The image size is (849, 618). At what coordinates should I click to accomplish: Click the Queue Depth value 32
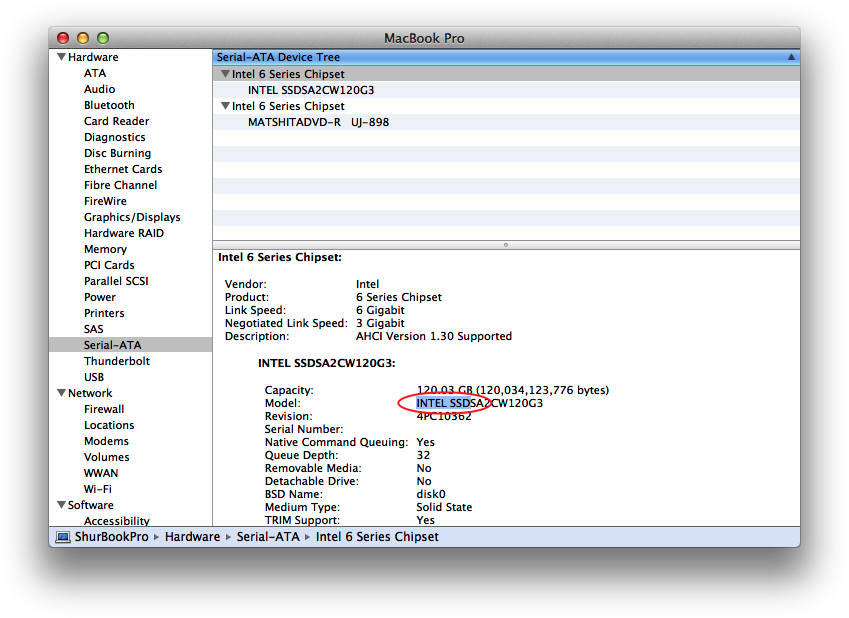point(423,455)
